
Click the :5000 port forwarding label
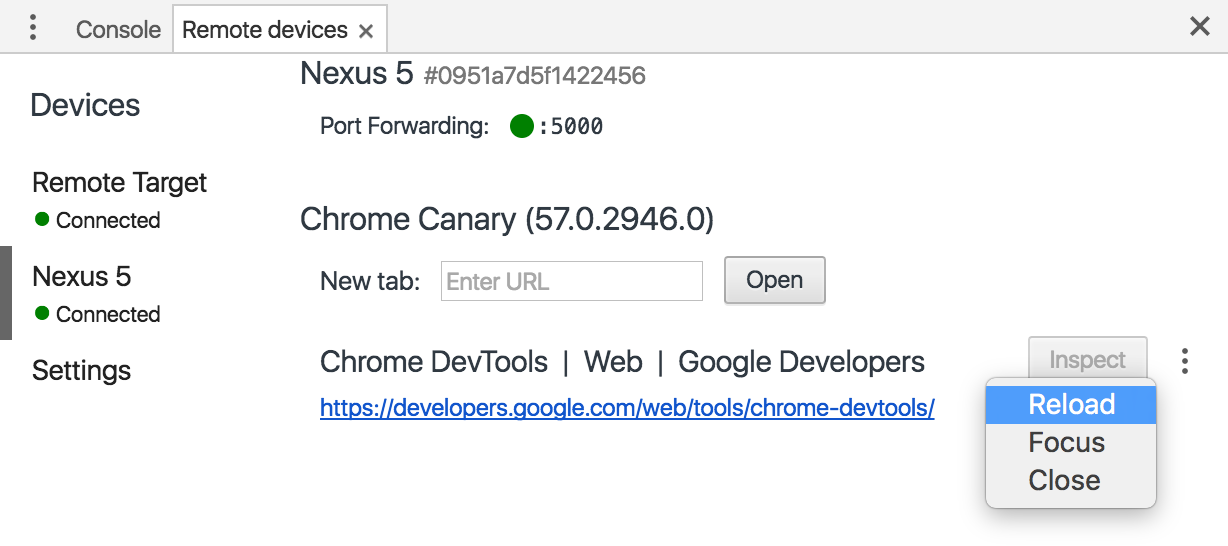[571, 127]
